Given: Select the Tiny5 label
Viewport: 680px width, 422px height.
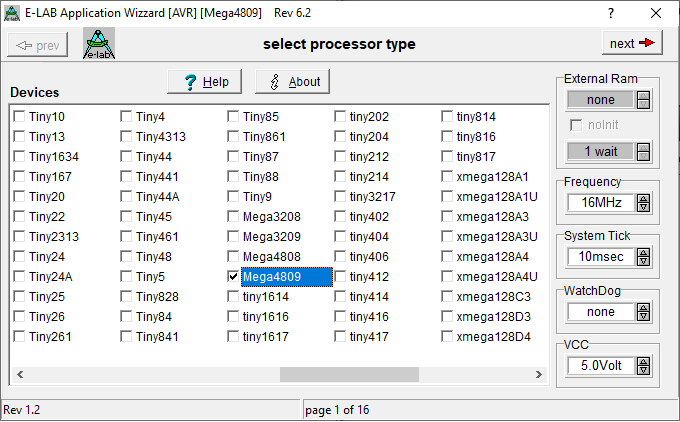Looking at the screenshot, I should coord(150,277).
